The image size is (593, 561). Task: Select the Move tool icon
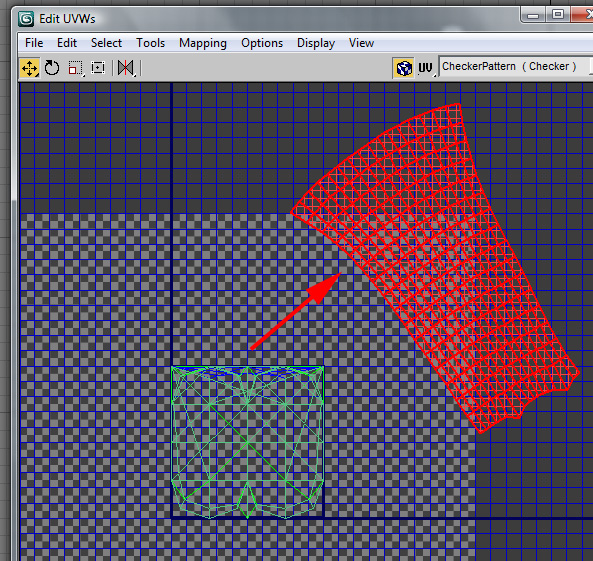(x=29, y=68)
